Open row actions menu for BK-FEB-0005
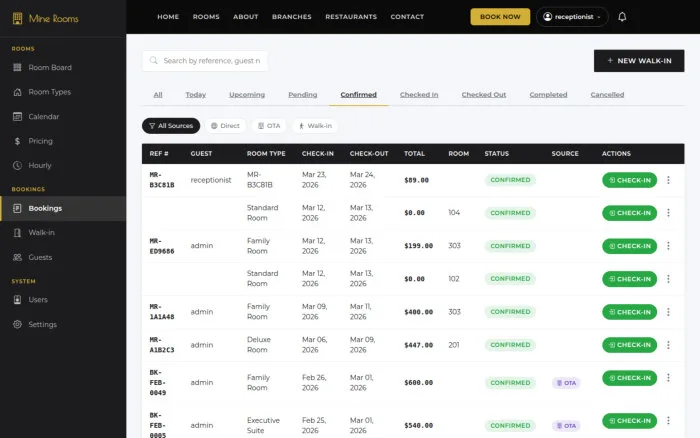700x438 pixels. (x=668, y=421)
